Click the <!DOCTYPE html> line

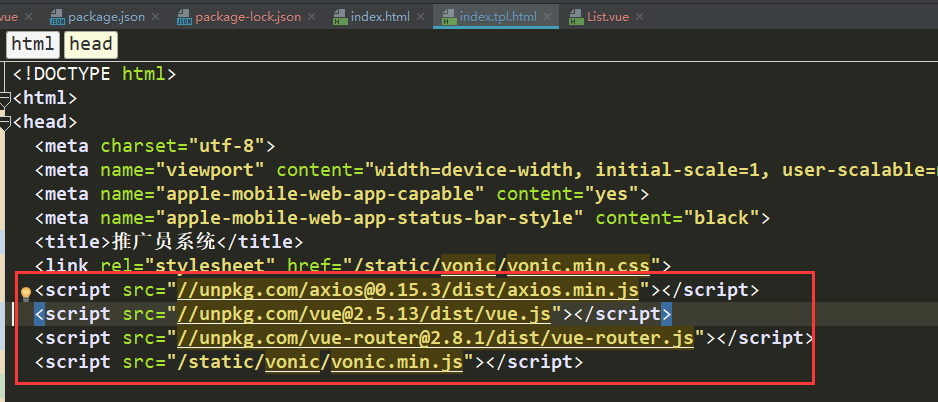95,75
